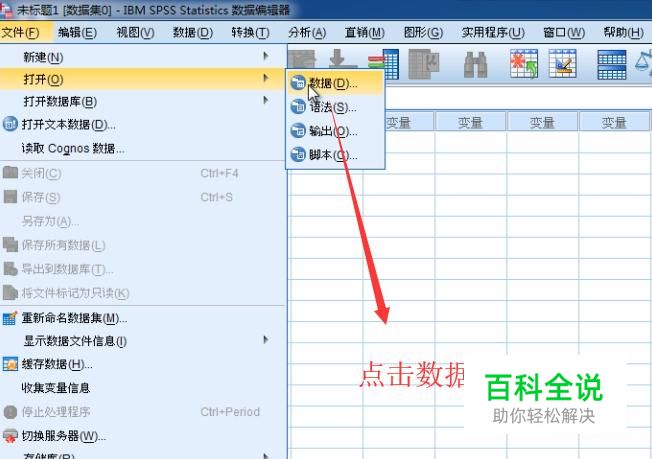
Task: Click the 缓存数据 icon
Action: 10,364
